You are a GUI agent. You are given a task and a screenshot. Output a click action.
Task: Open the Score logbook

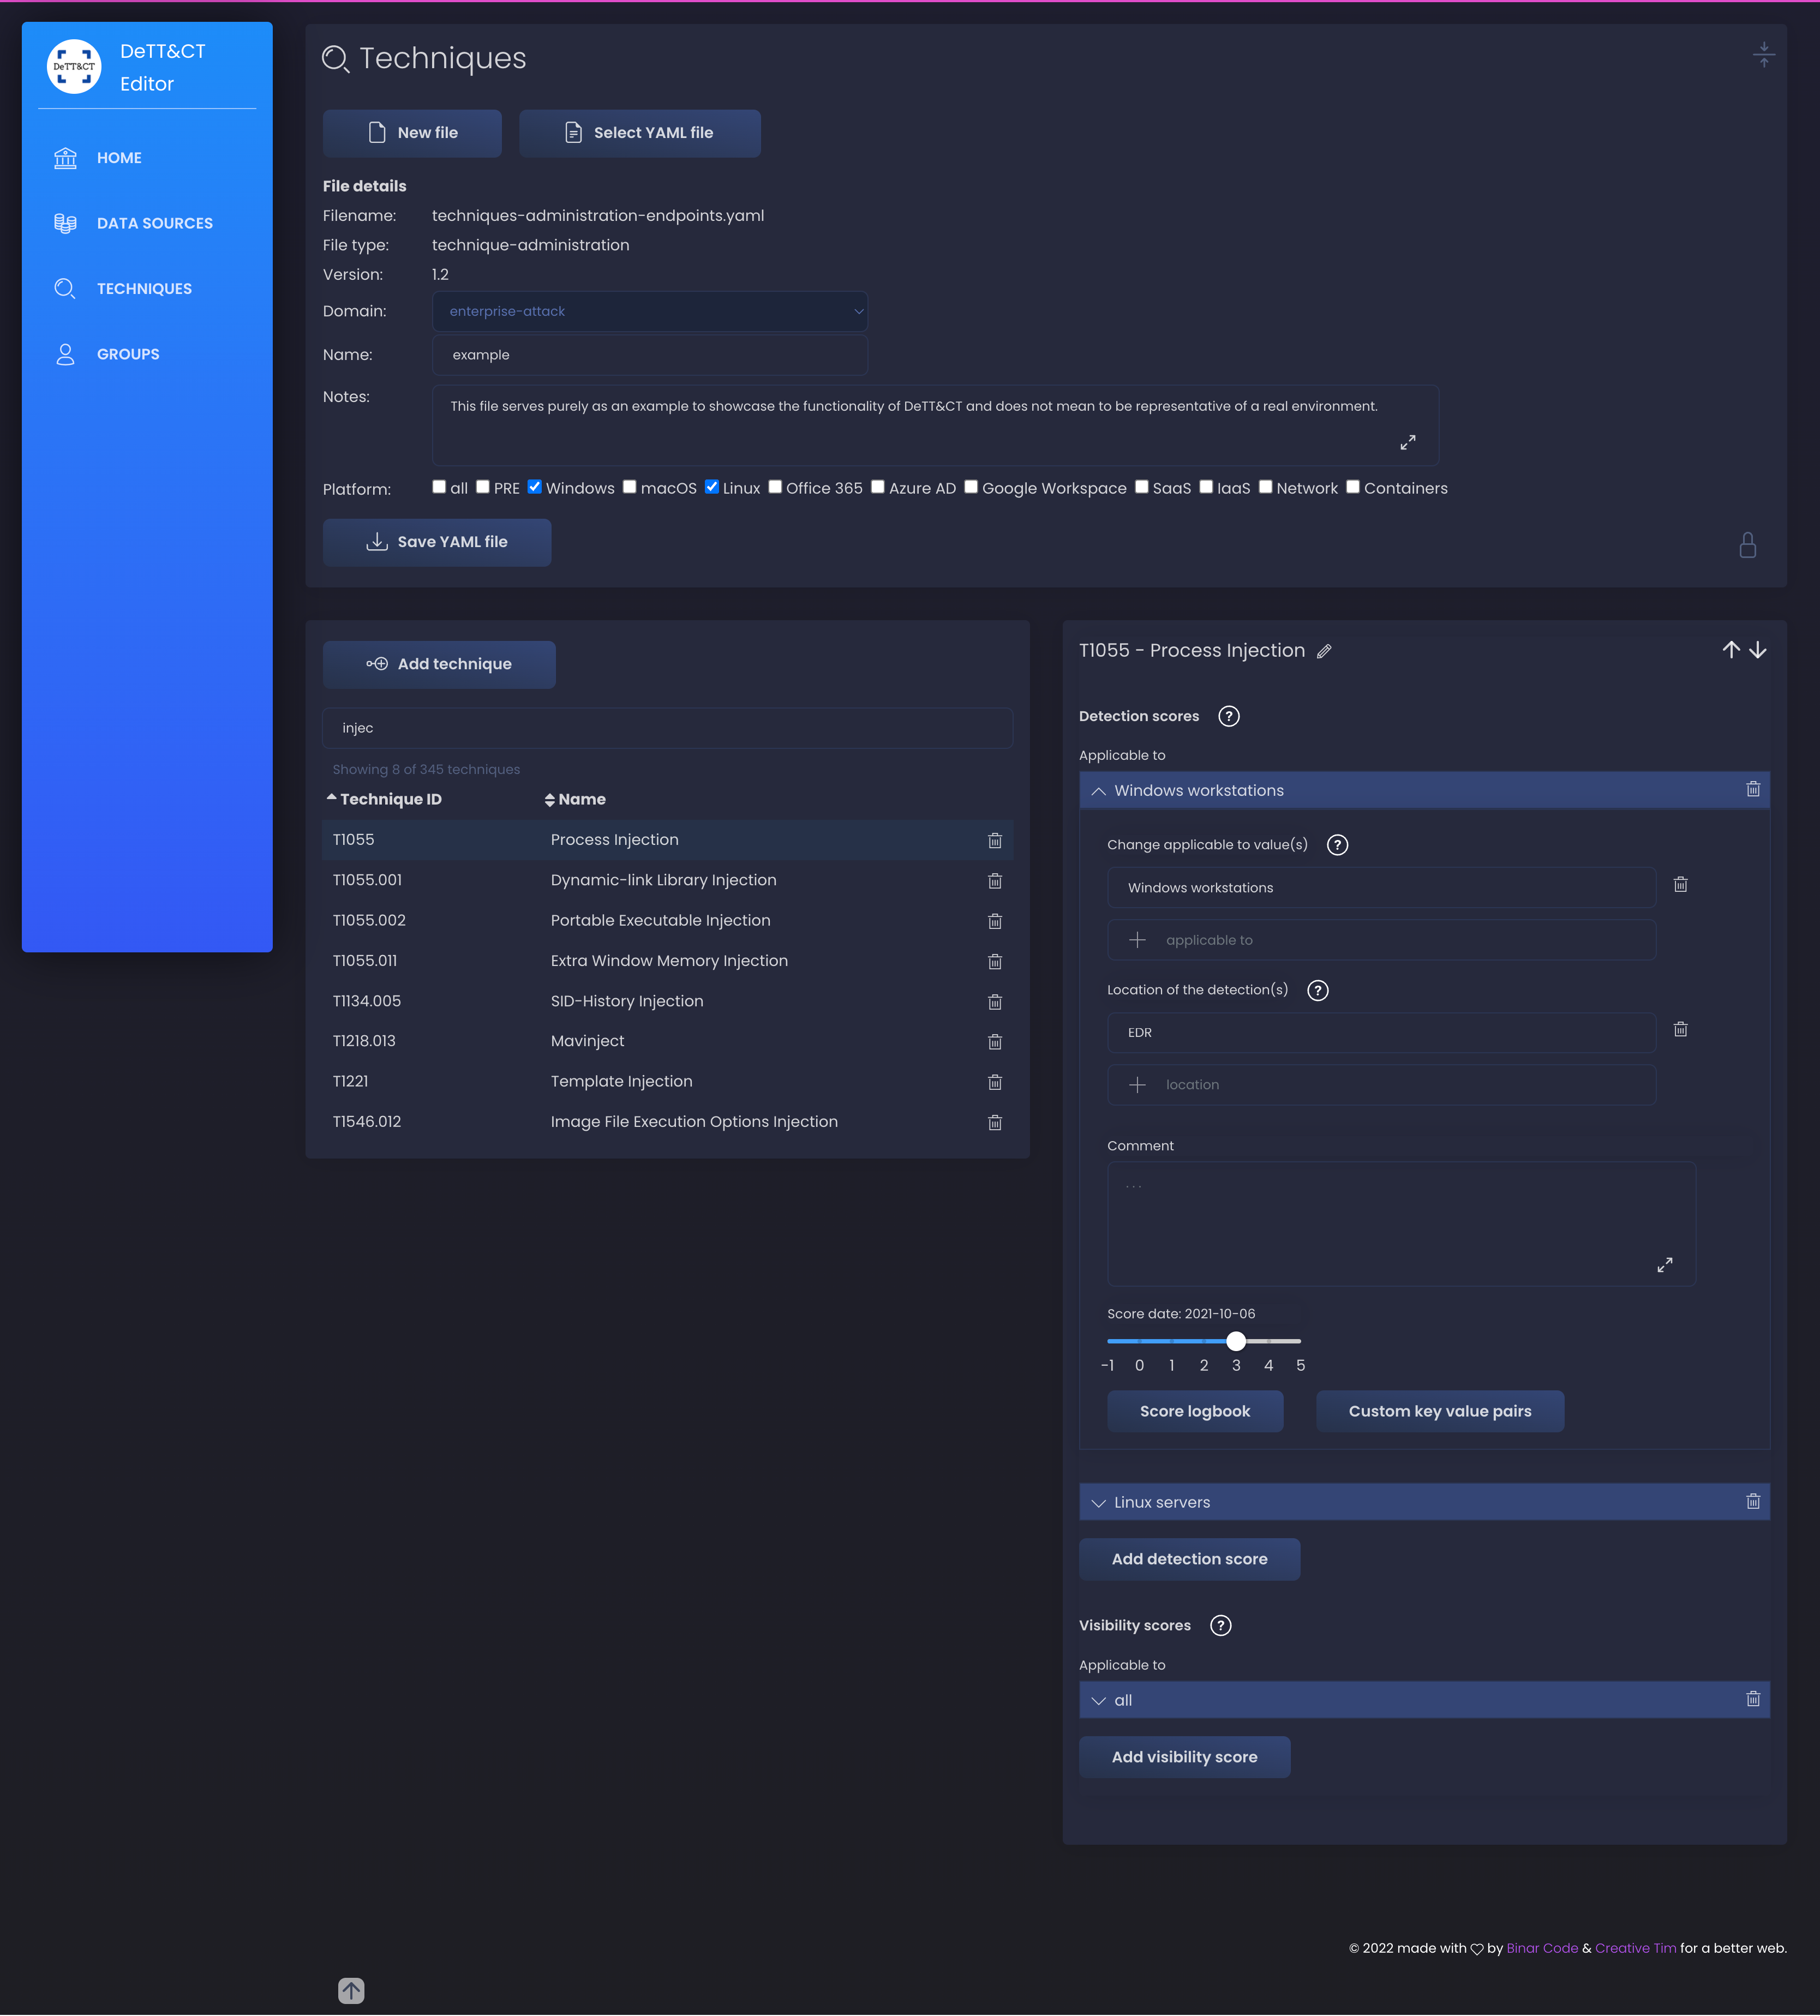tap(1194, 1411)
